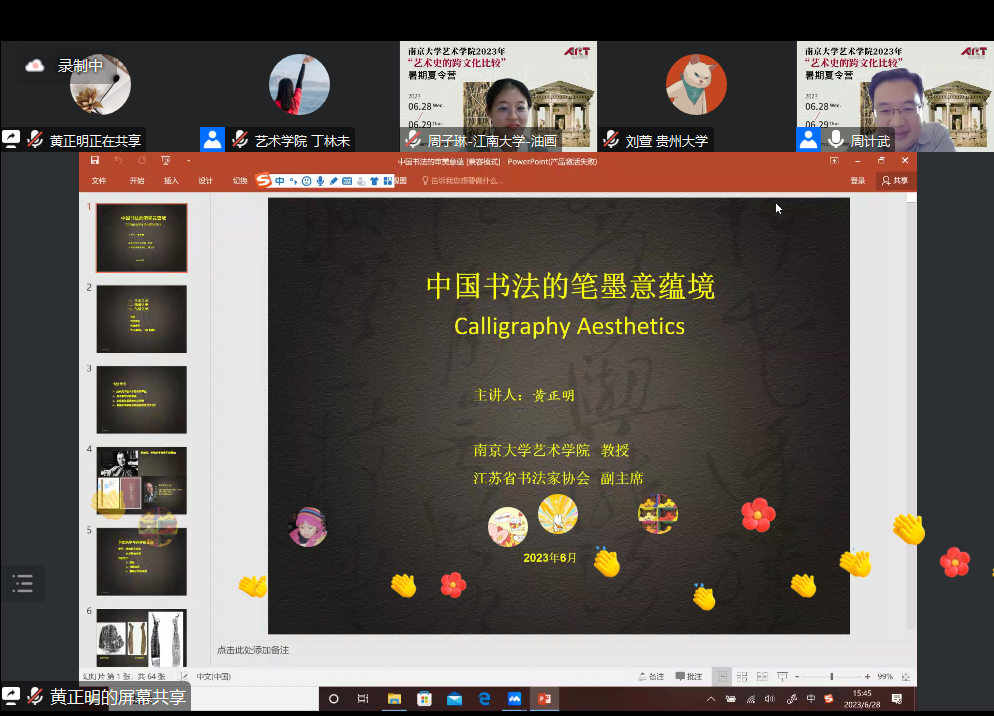Switch to normal view in status bar
The width and height of the screenshot is (994, 716).
click(x=720, y=677)
